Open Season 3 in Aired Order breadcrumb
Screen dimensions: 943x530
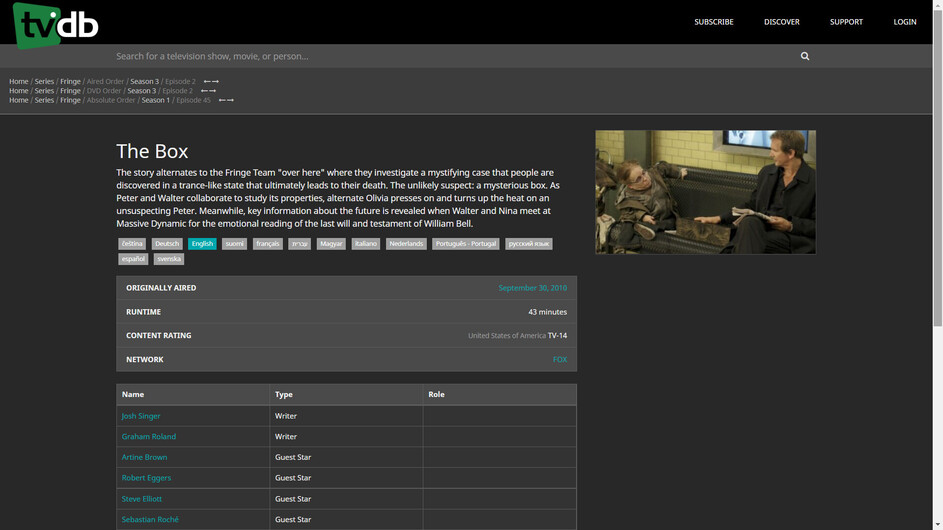144,81
